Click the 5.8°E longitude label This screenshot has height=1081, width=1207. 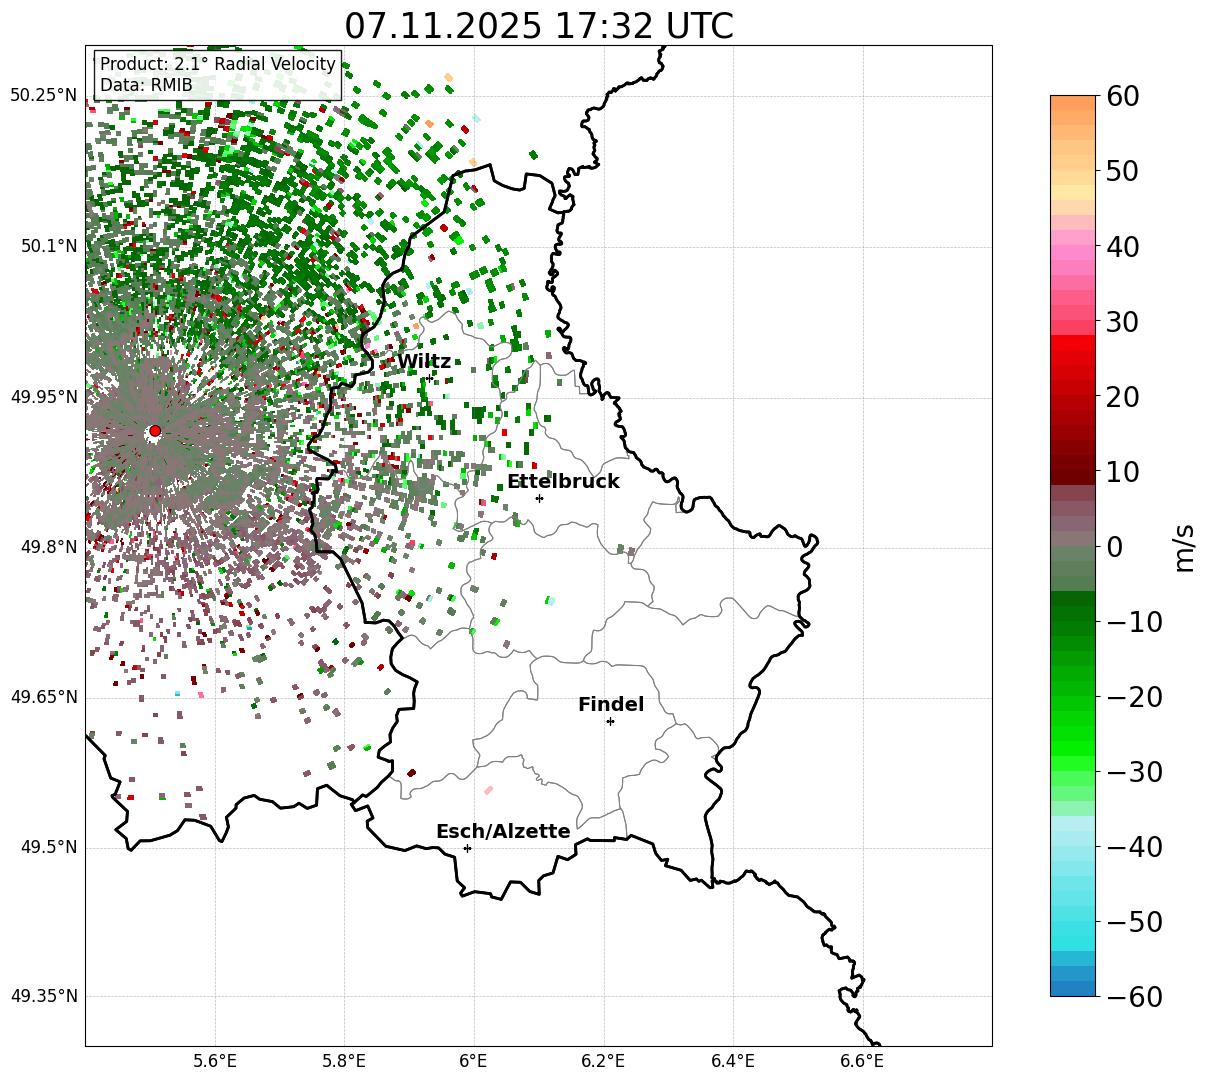click(x=344, y=1062)
